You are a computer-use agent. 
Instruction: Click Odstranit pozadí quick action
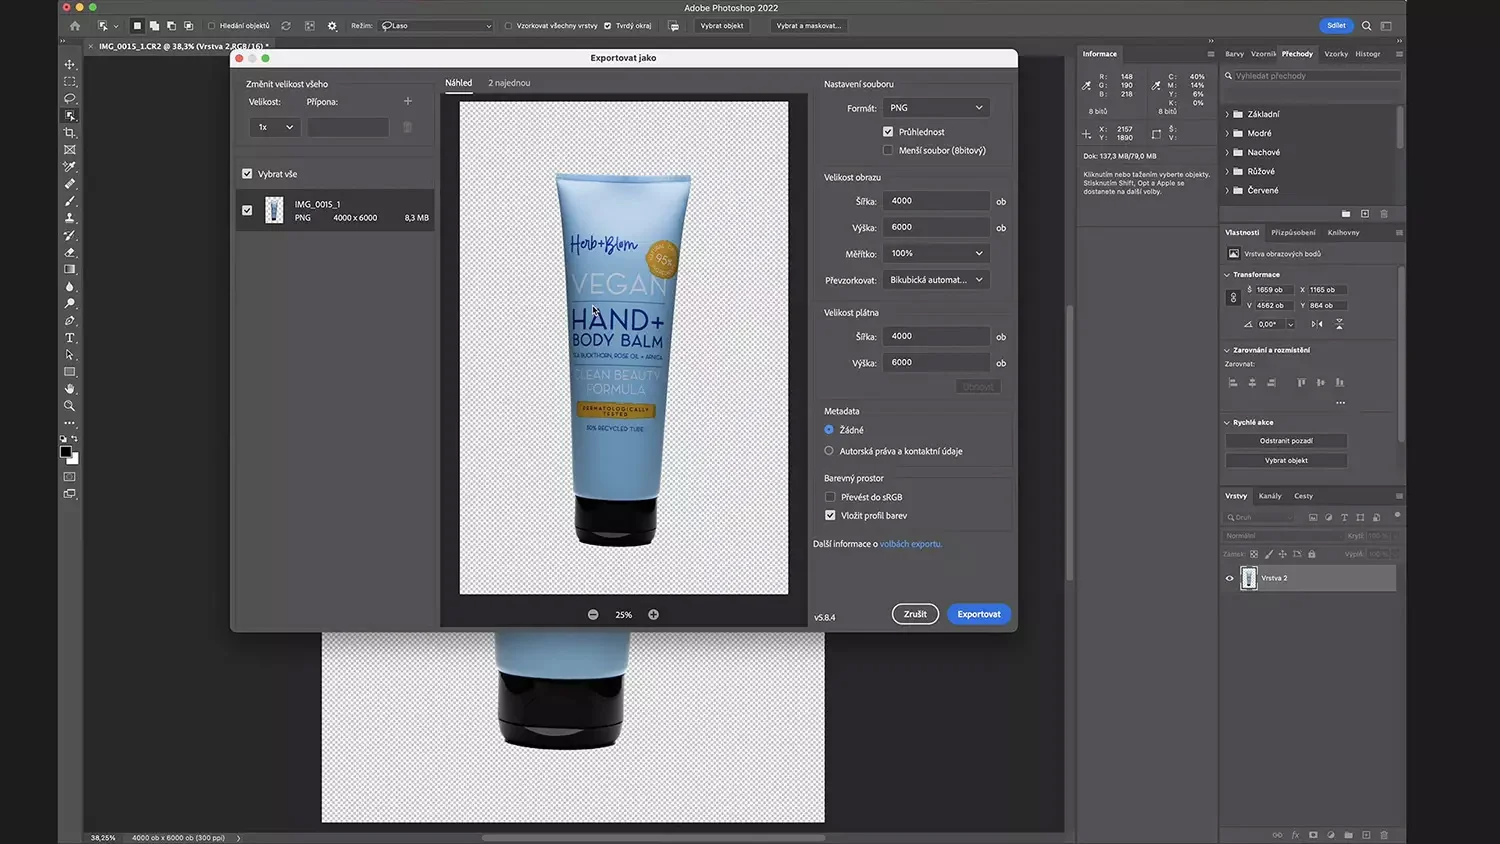(x=1286, y=441)
